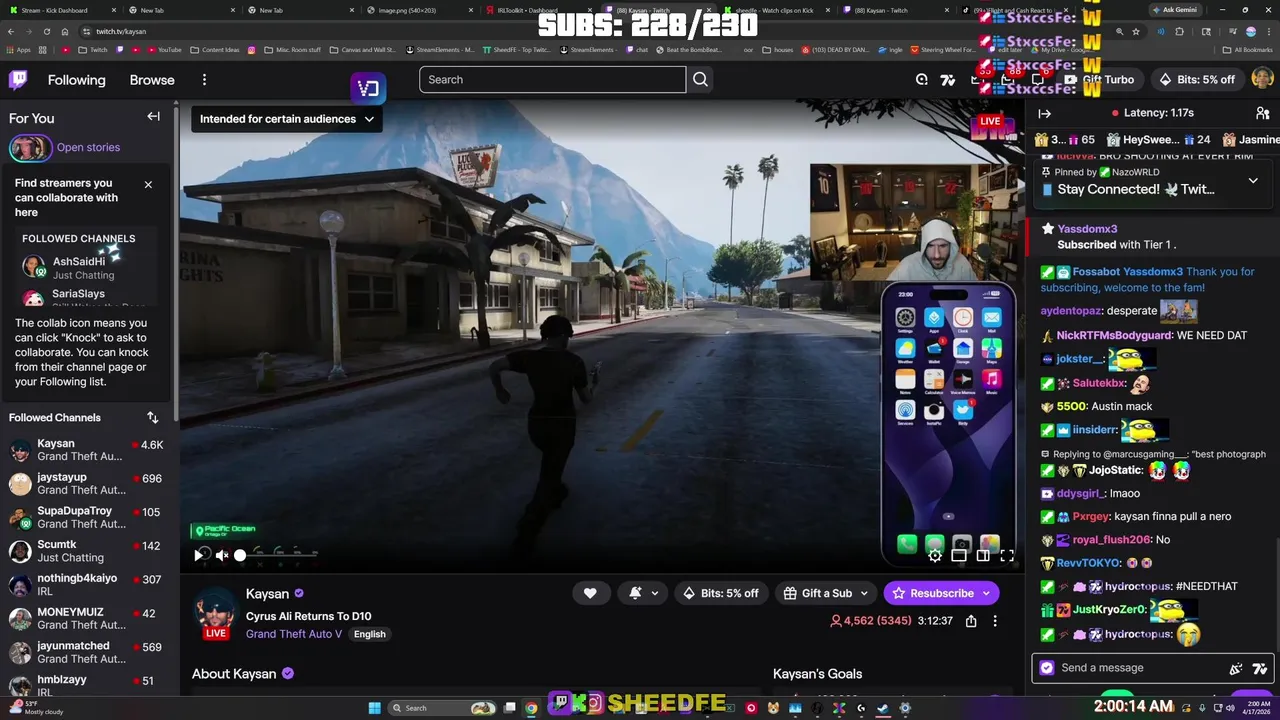Enter fullscreen on the player

coord(1007,555)
